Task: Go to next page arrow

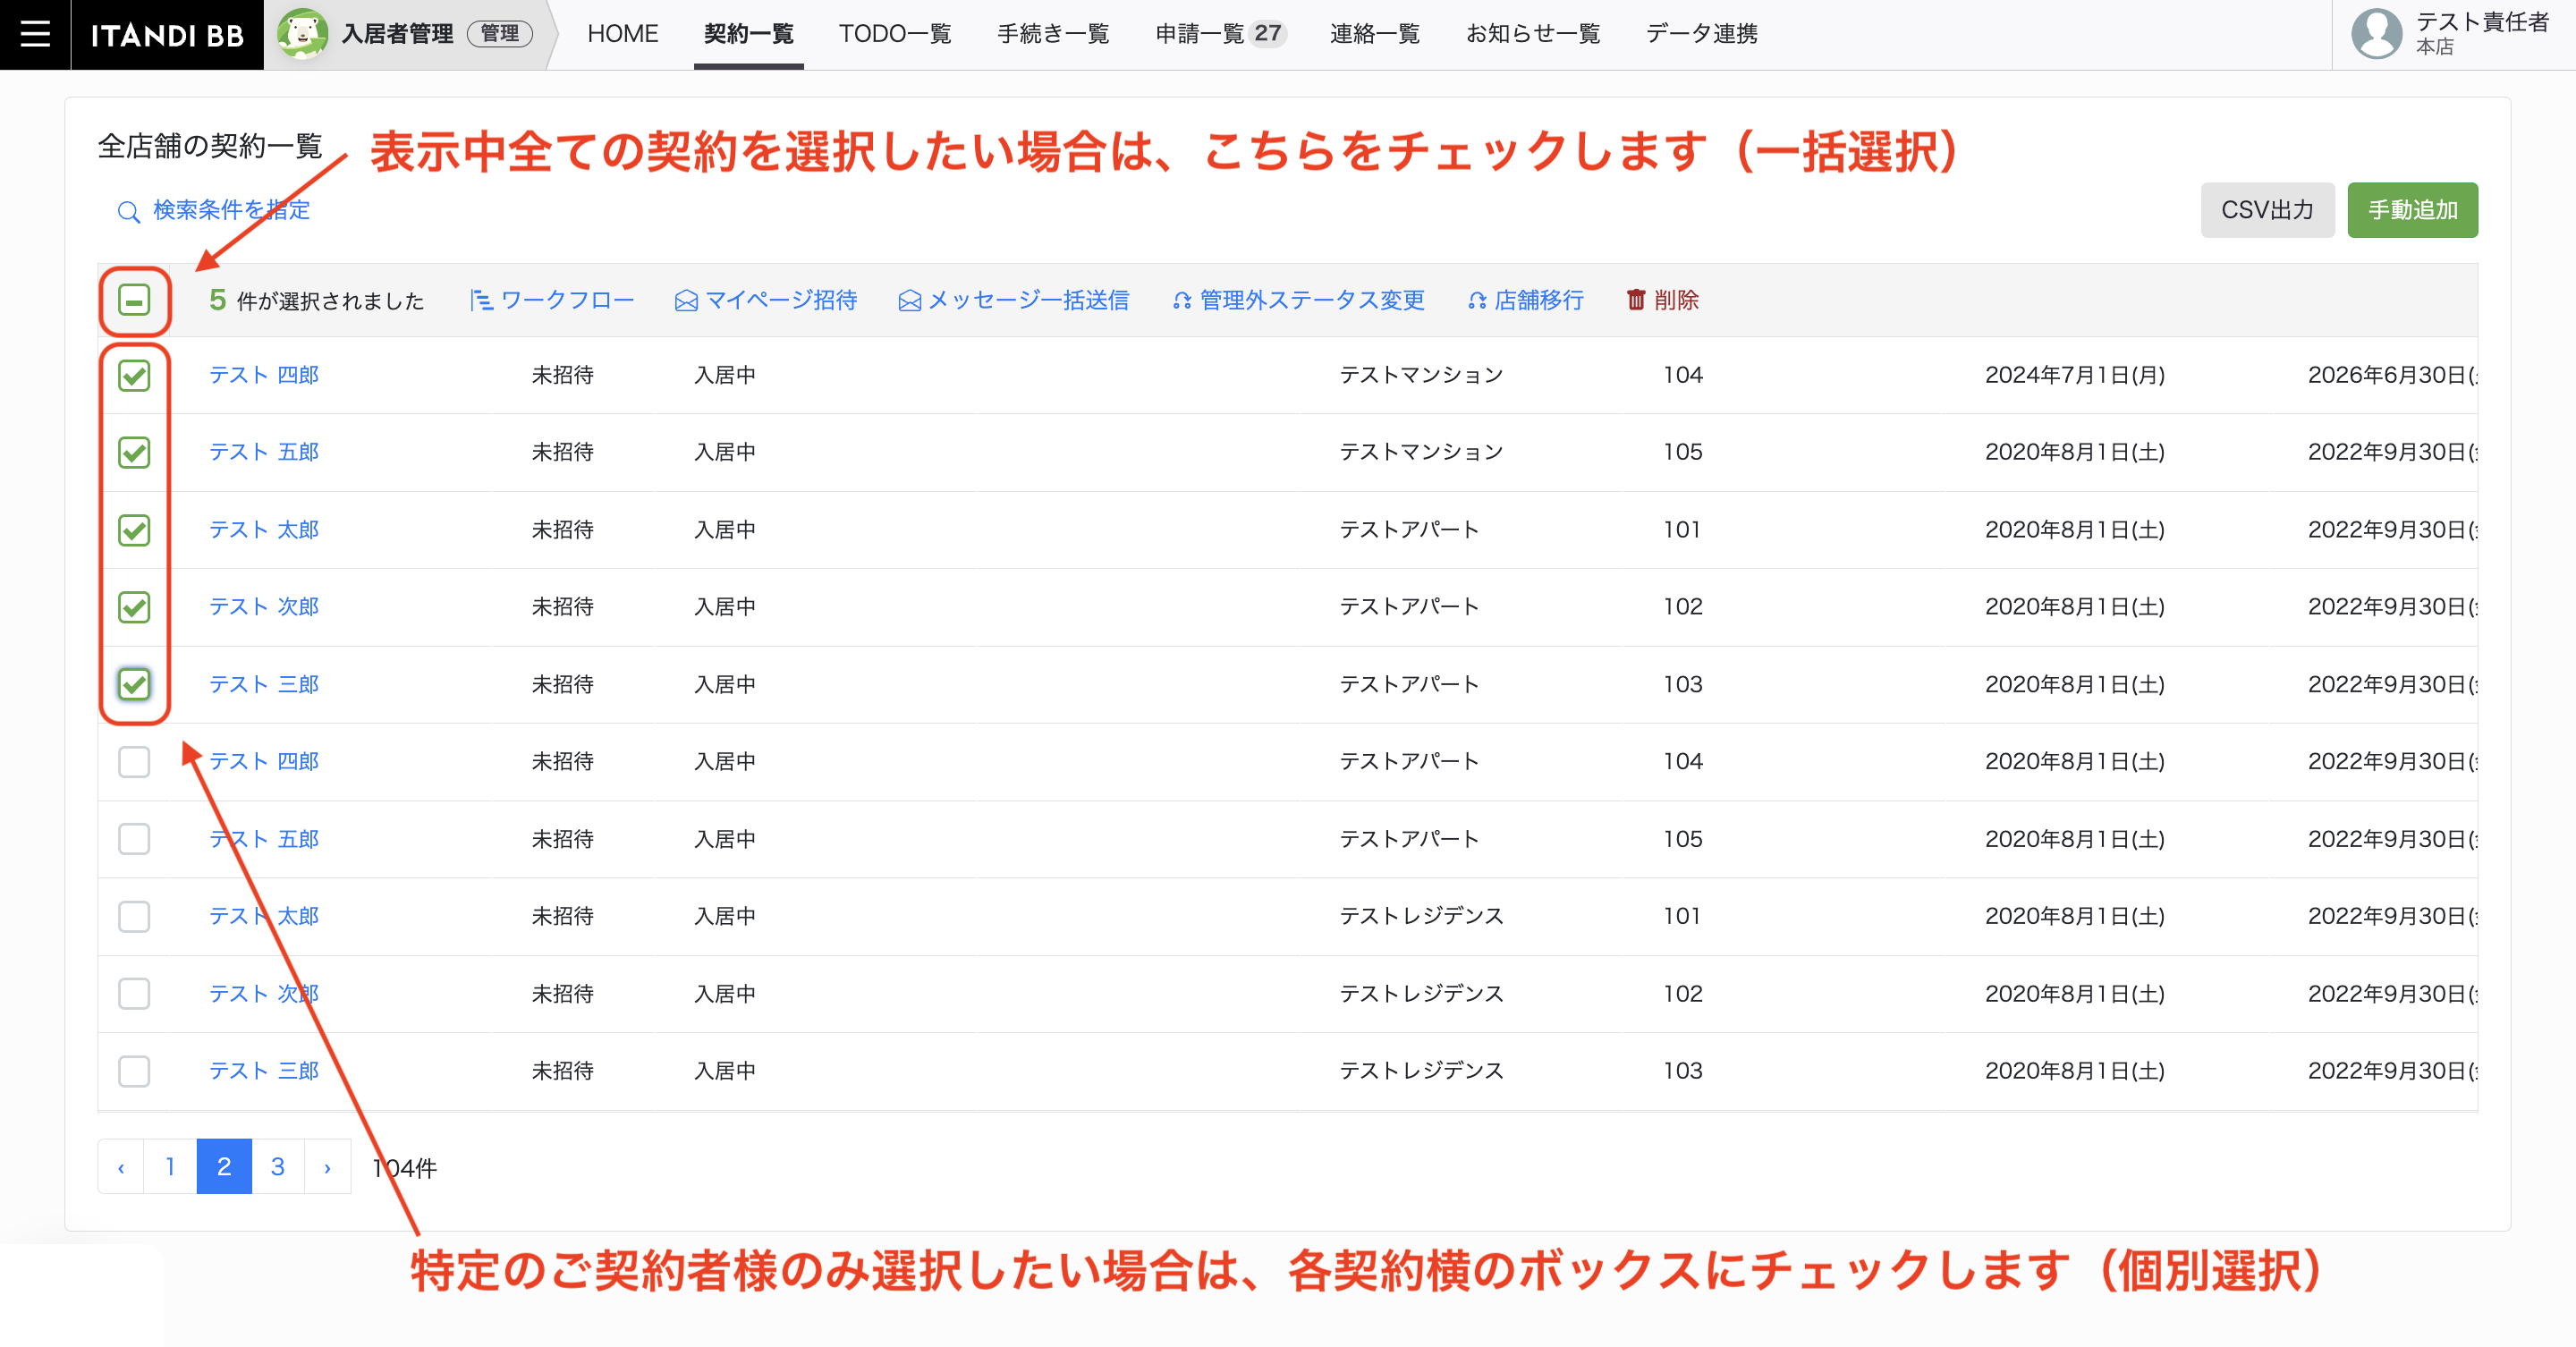Action: tap(327, 1167)
